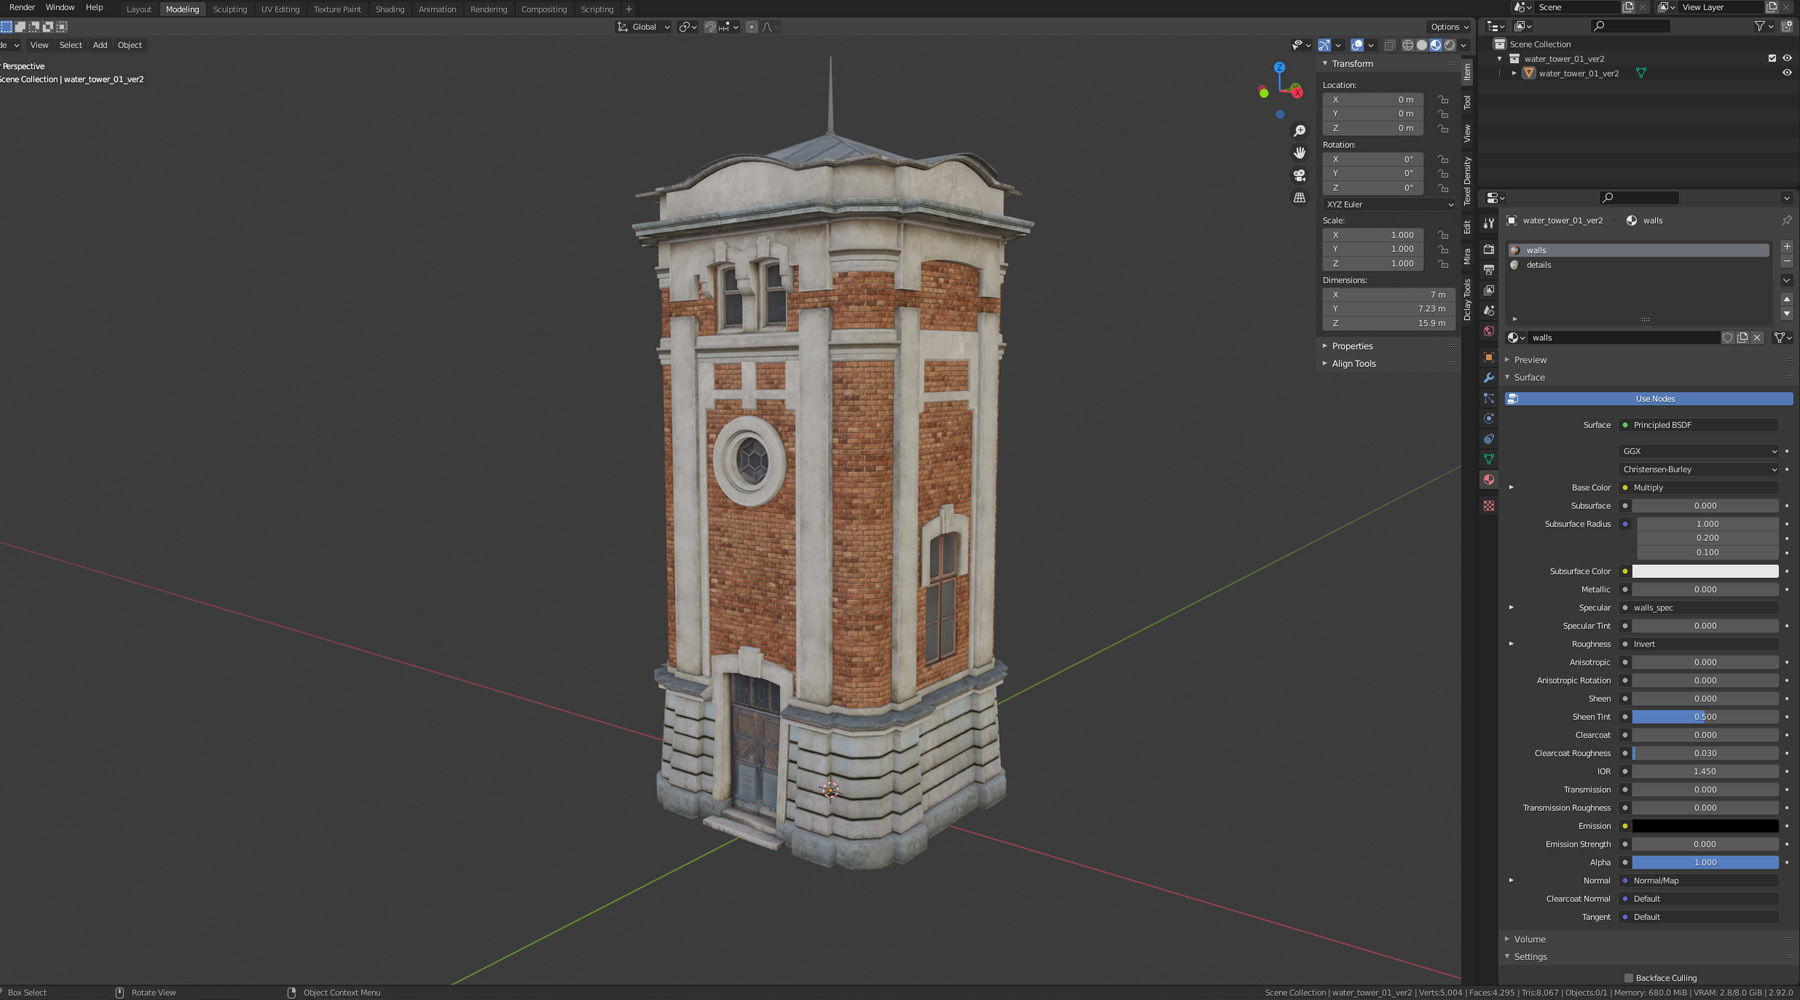Open the GGX distribution dropdown
This screenshot has height=1000, width=1800.
(x=1699, y=451)
